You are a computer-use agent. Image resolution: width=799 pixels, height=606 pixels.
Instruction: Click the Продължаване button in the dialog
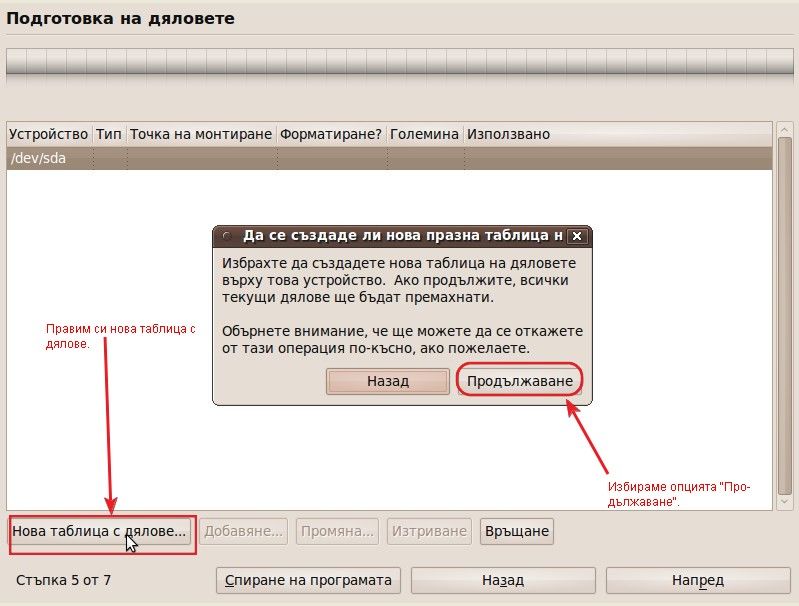520,381
